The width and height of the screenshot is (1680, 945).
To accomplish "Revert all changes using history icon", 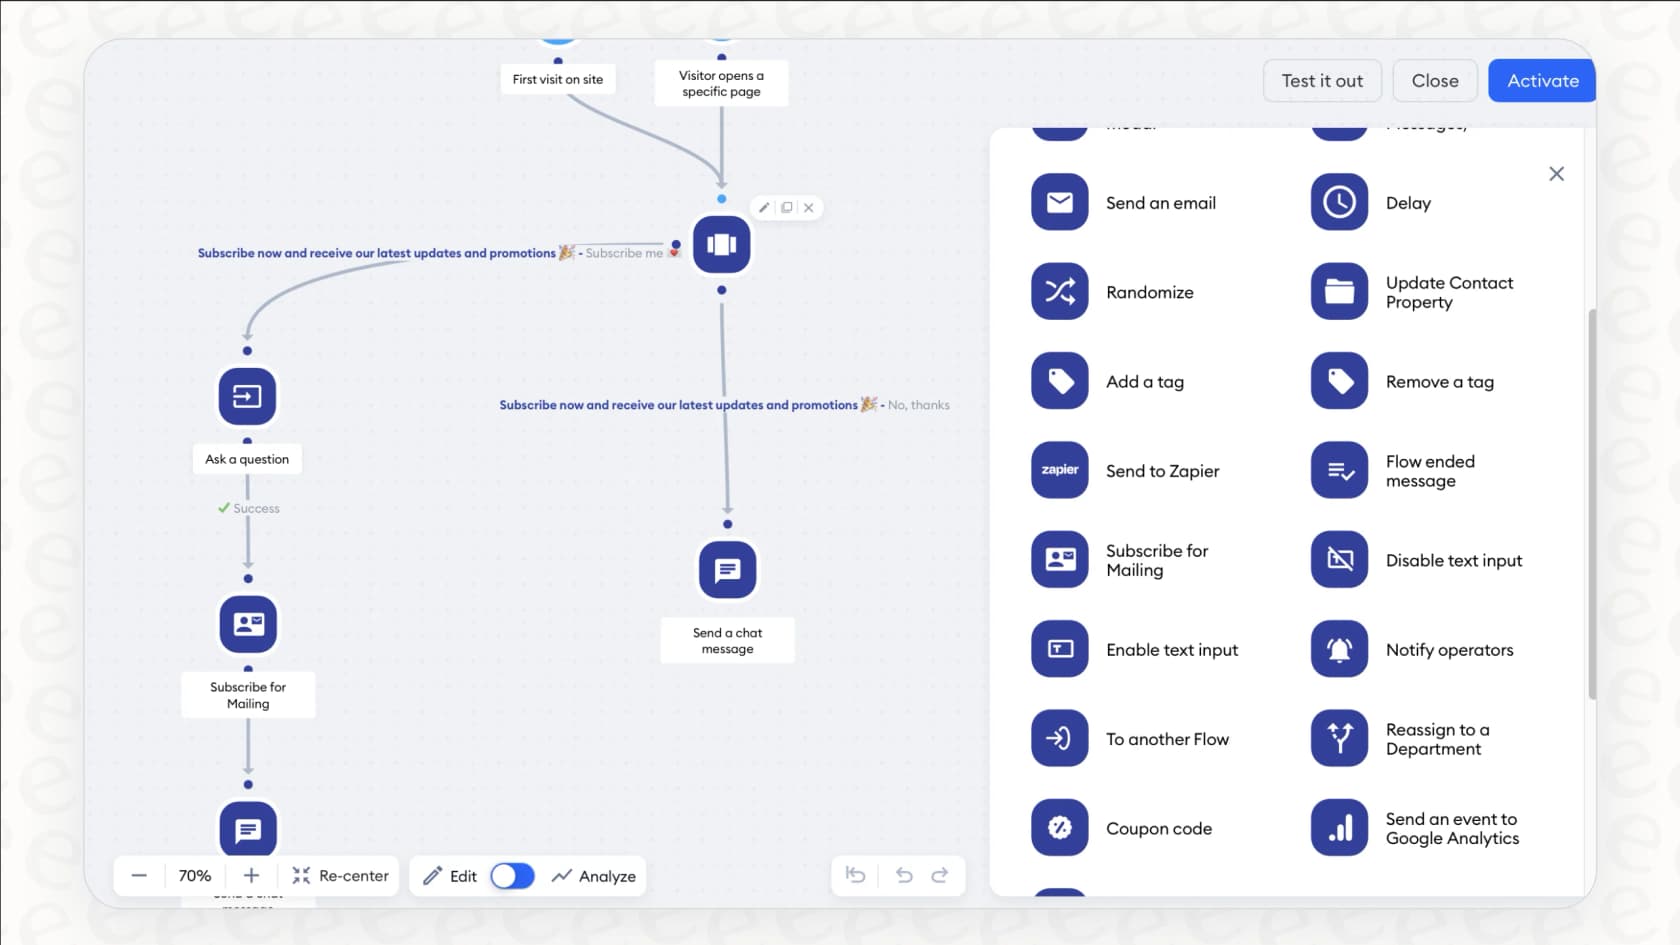I will (856, 876).
